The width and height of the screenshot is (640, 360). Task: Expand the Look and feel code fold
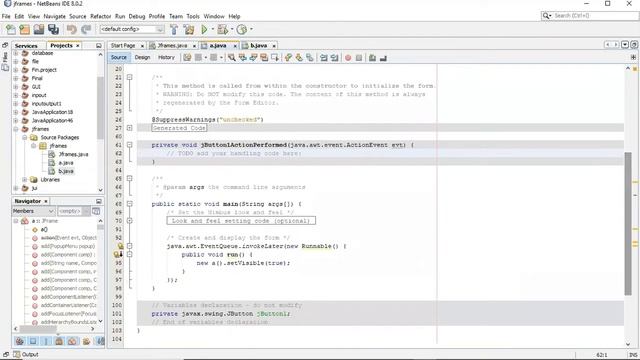[x=129, y=221]
